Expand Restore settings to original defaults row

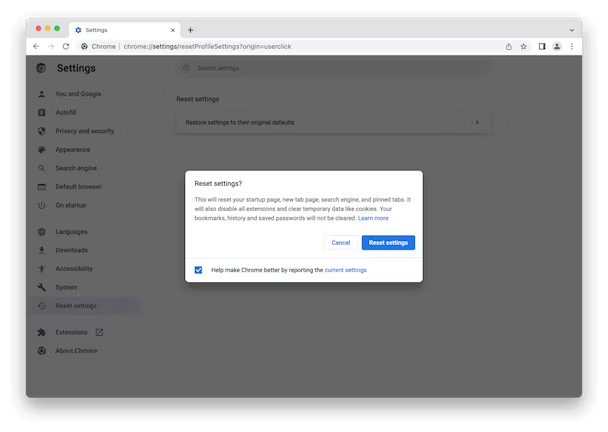click(x=333, y=123)
